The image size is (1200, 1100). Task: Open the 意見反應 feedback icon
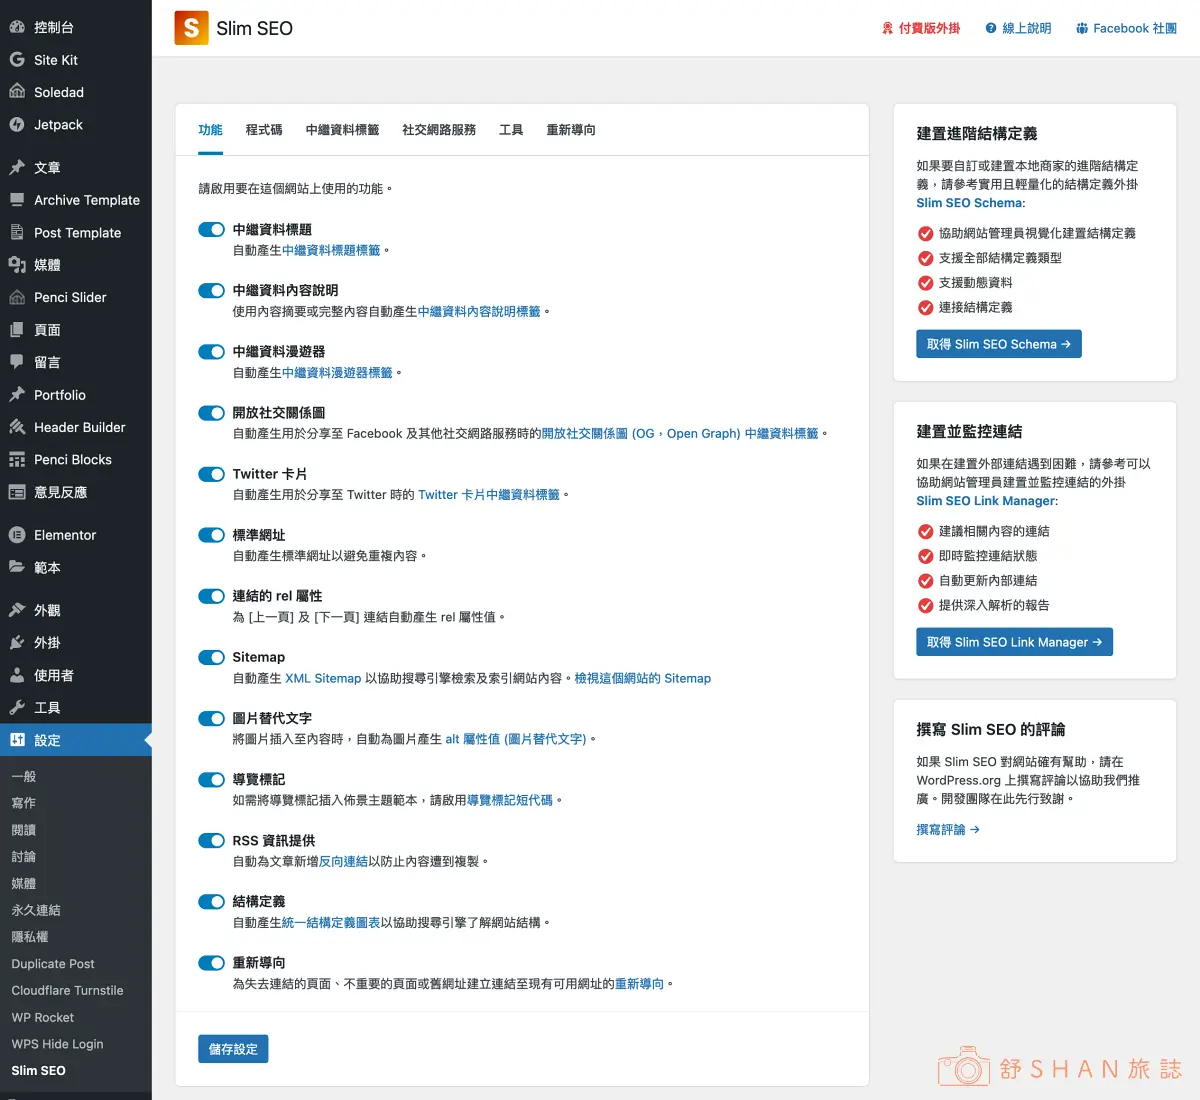coord(17,492)
